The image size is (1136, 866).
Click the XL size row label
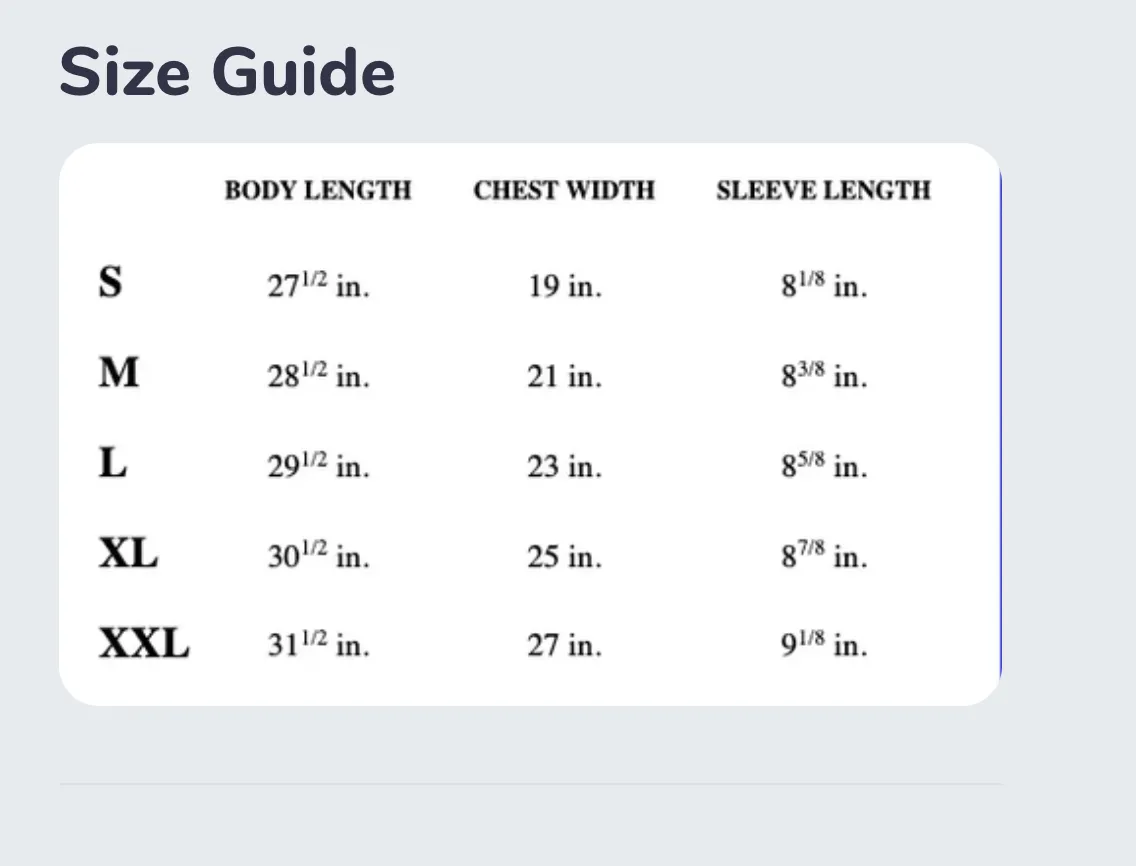coord(128,553)
